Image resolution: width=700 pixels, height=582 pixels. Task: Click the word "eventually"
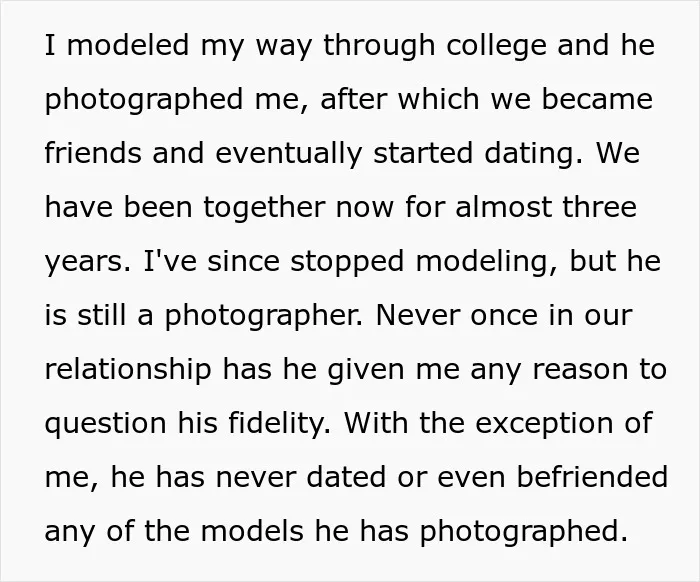tap(288, 154)
